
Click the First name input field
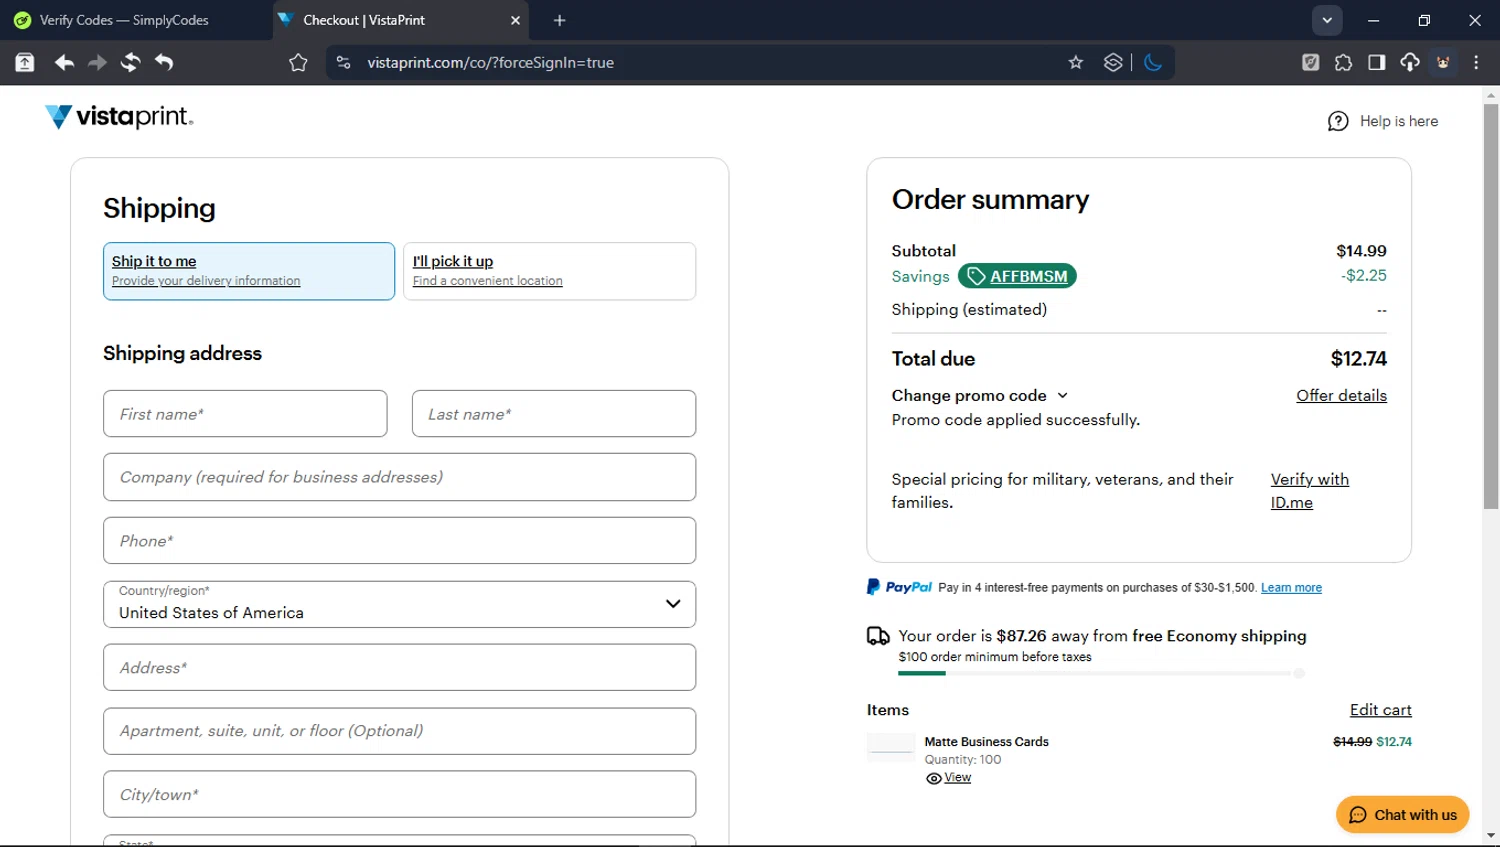pyautogui.click(x=245, y=414)
